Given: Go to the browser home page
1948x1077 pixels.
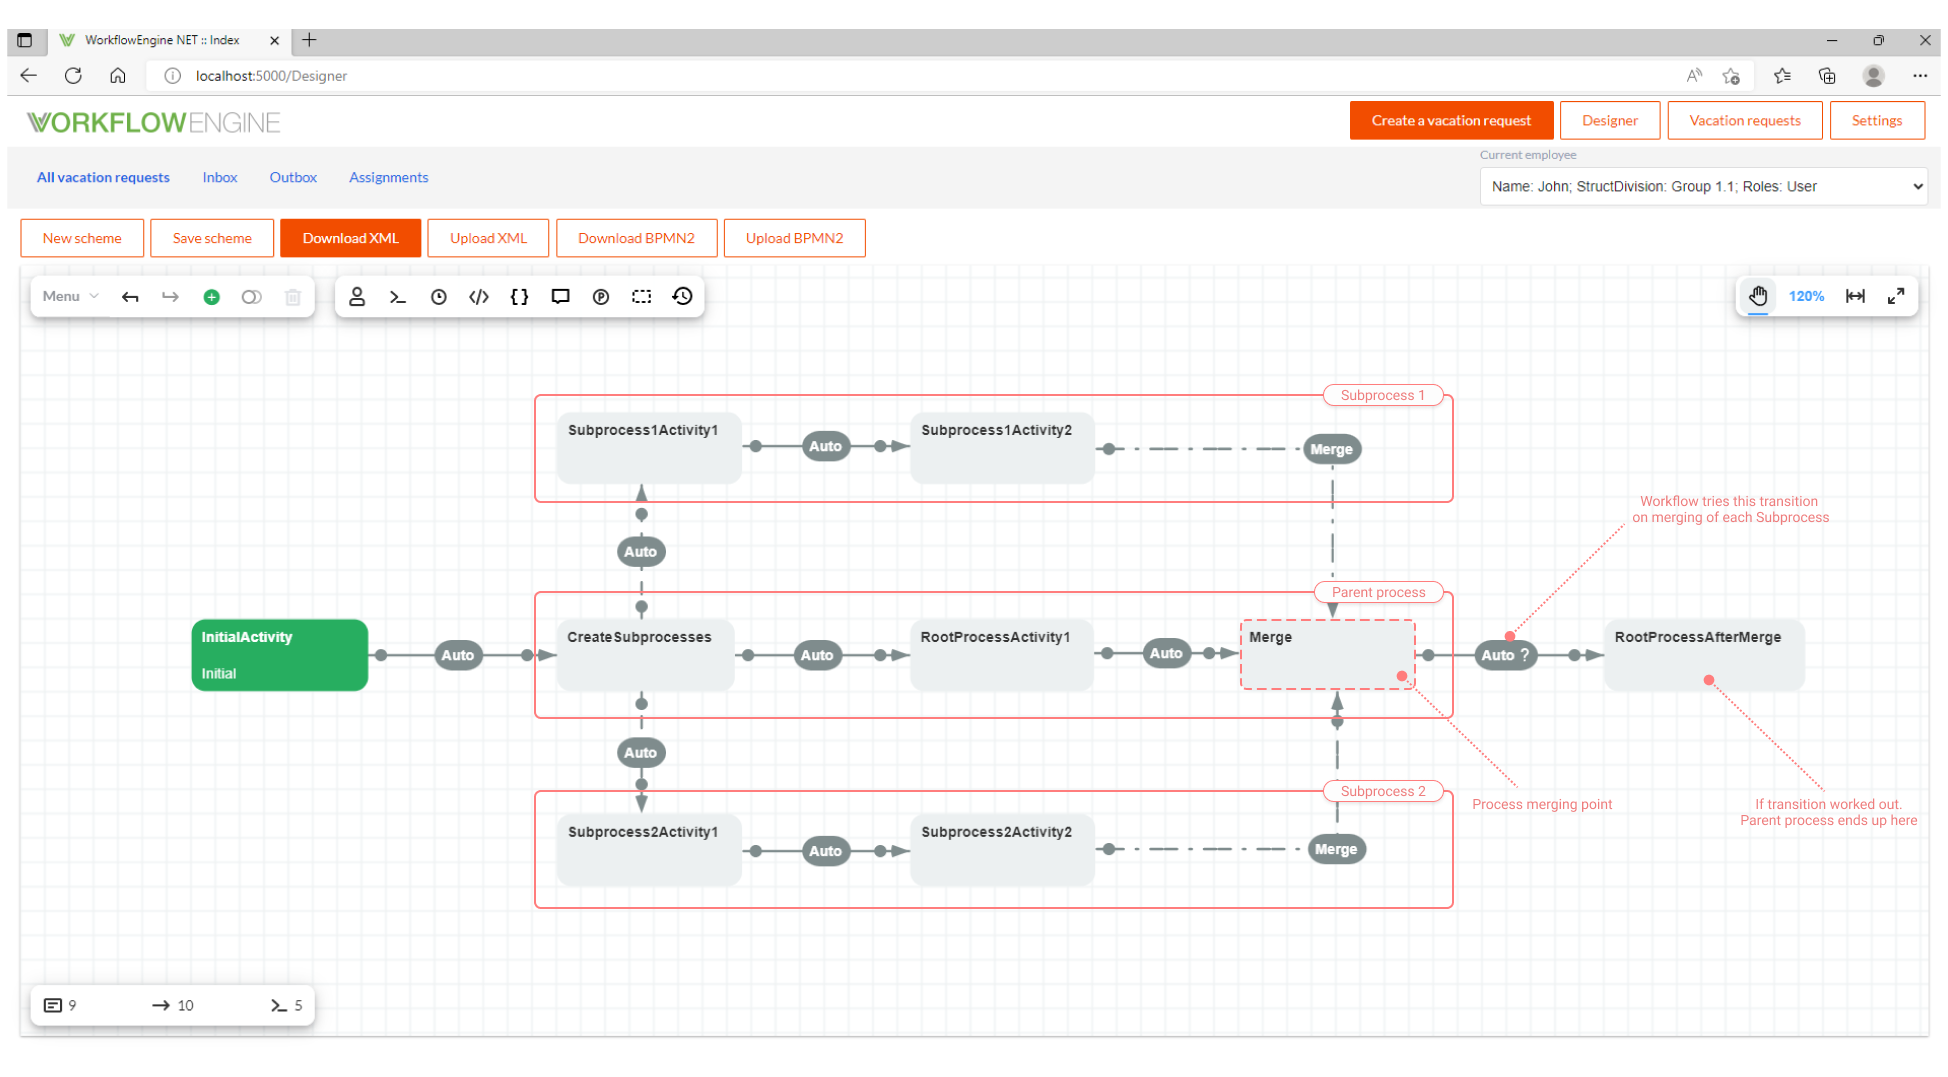Looking at the screenshot, I should coord(118,76).
